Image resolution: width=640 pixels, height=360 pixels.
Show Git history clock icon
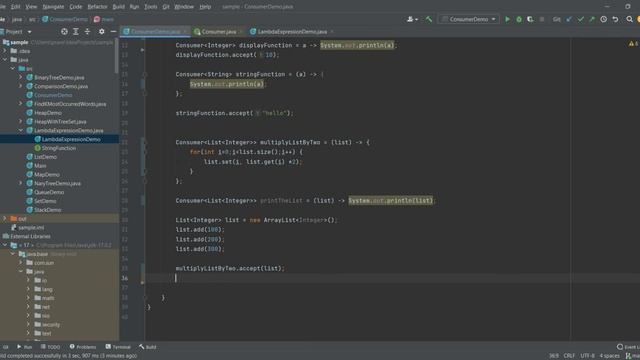pos(603,19)
